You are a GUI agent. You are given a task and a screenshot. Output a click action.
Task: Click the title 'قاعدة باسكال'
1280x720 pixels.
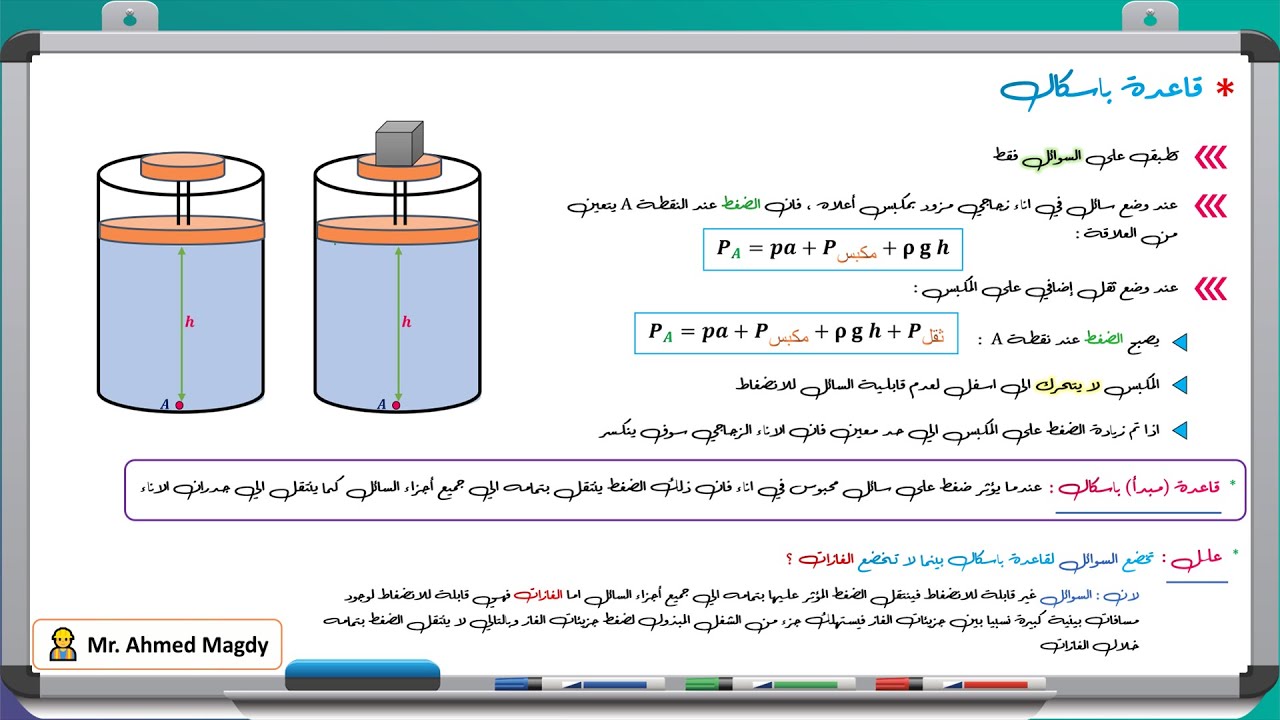(1100, 91)
